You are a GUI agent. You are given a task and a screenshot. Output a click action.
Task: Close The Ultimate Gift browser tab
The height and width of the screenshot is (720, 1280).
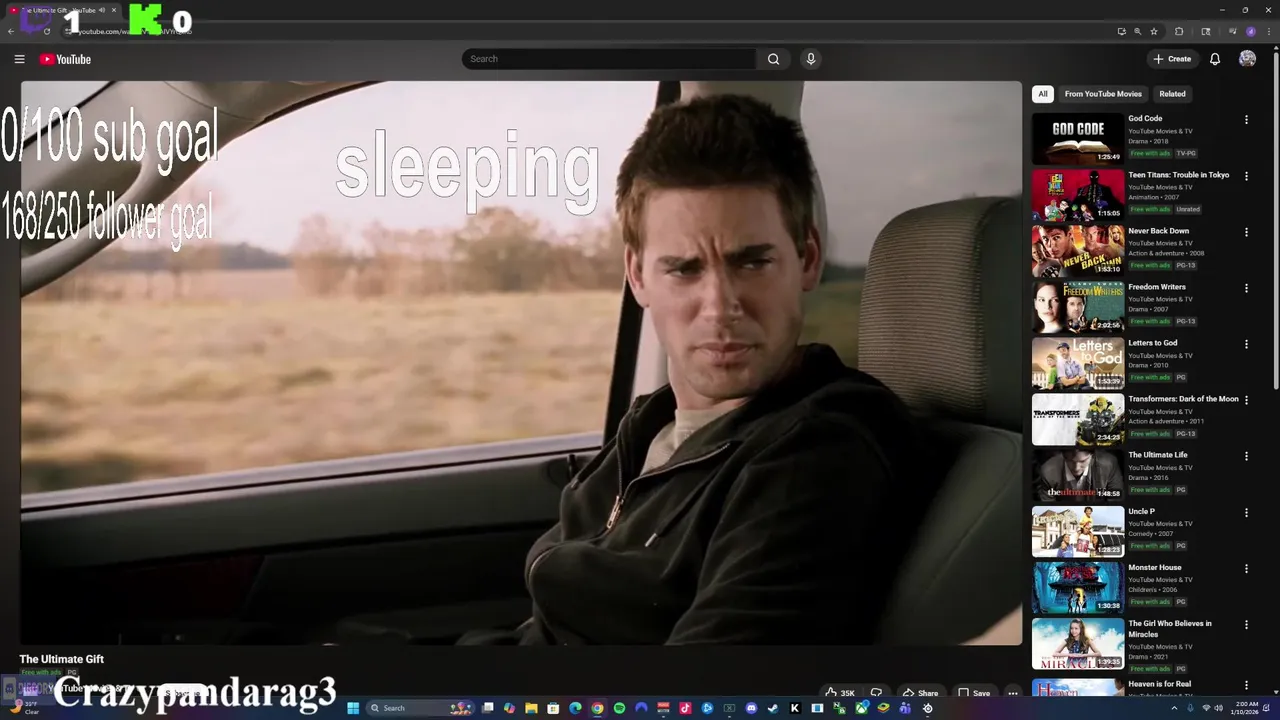(x=114, y=10)
